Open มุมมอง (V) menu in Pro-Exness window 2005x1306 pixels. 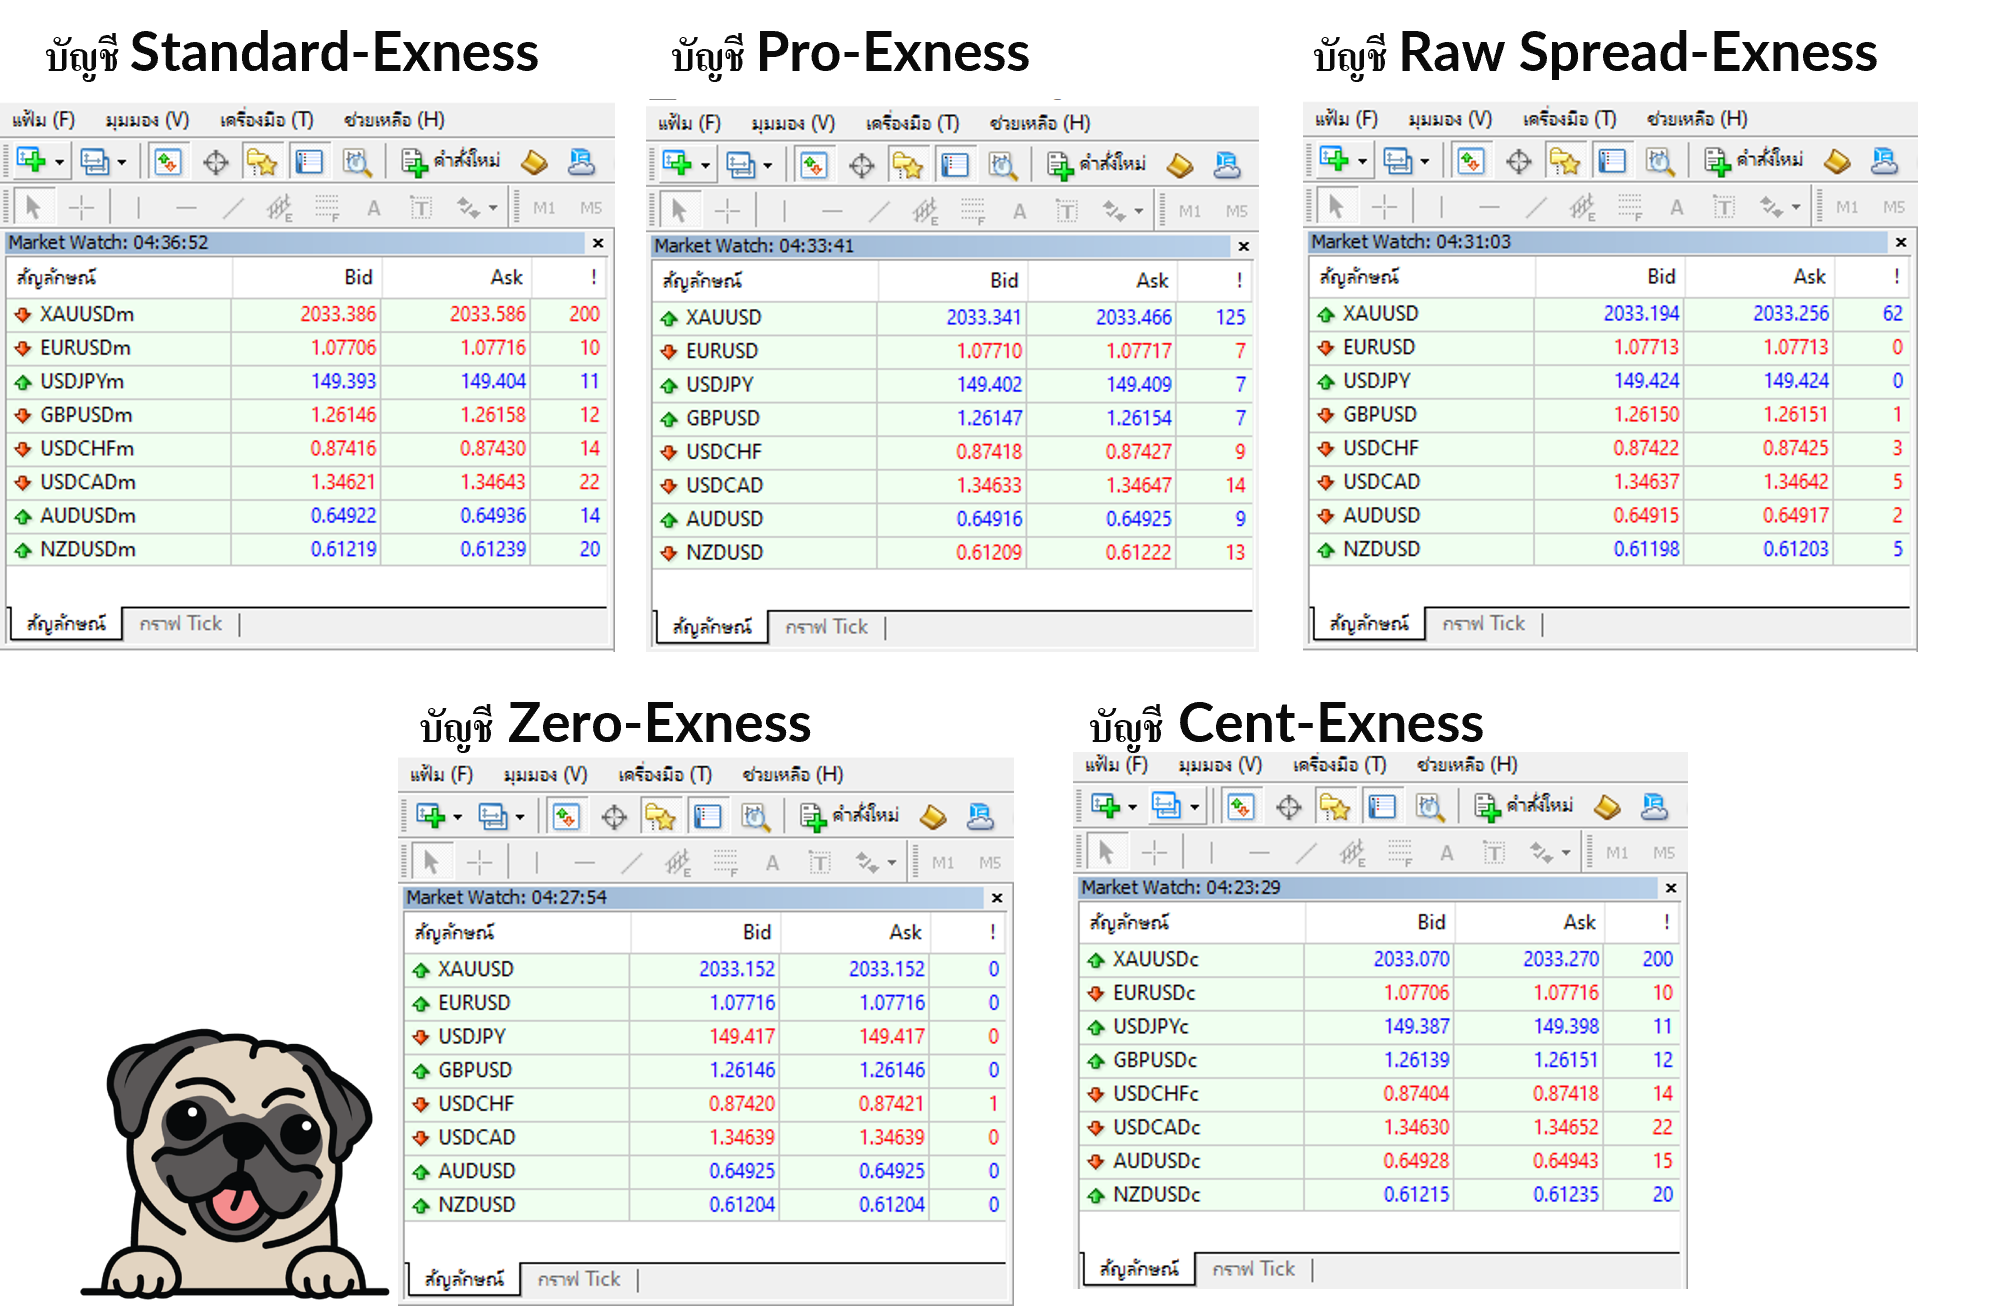click(x=793, y=122)
